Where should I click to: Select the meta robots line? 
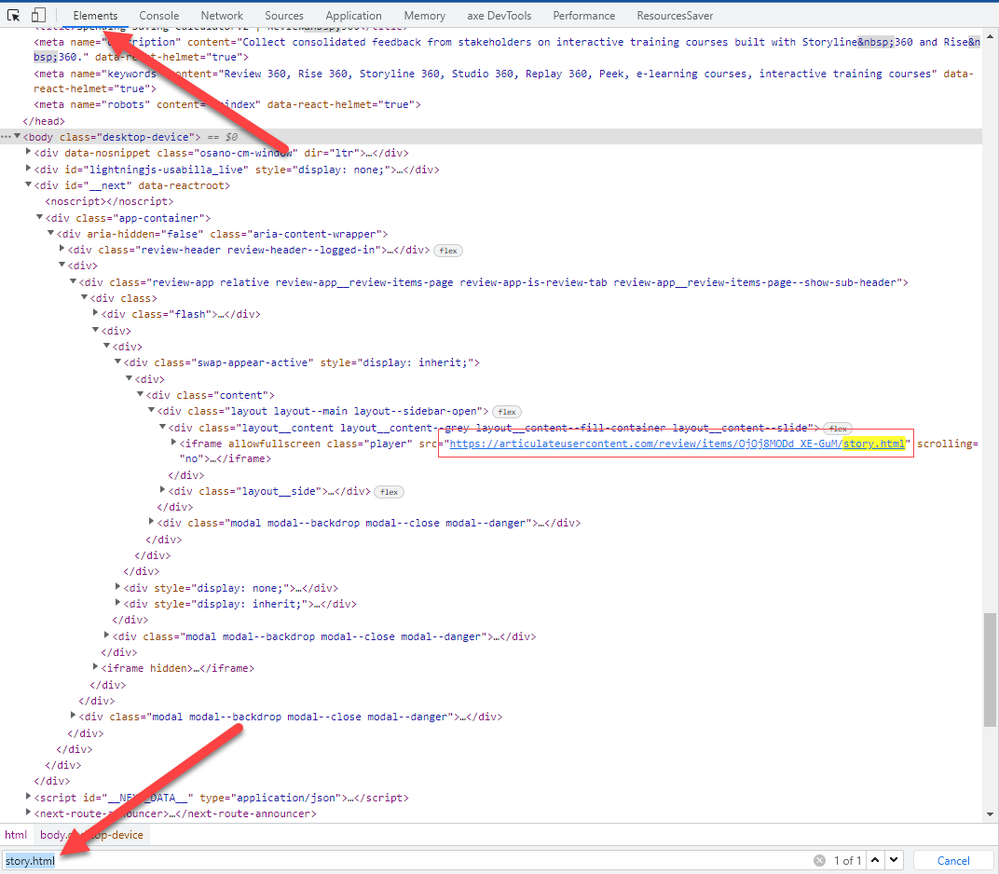point(227,104)
